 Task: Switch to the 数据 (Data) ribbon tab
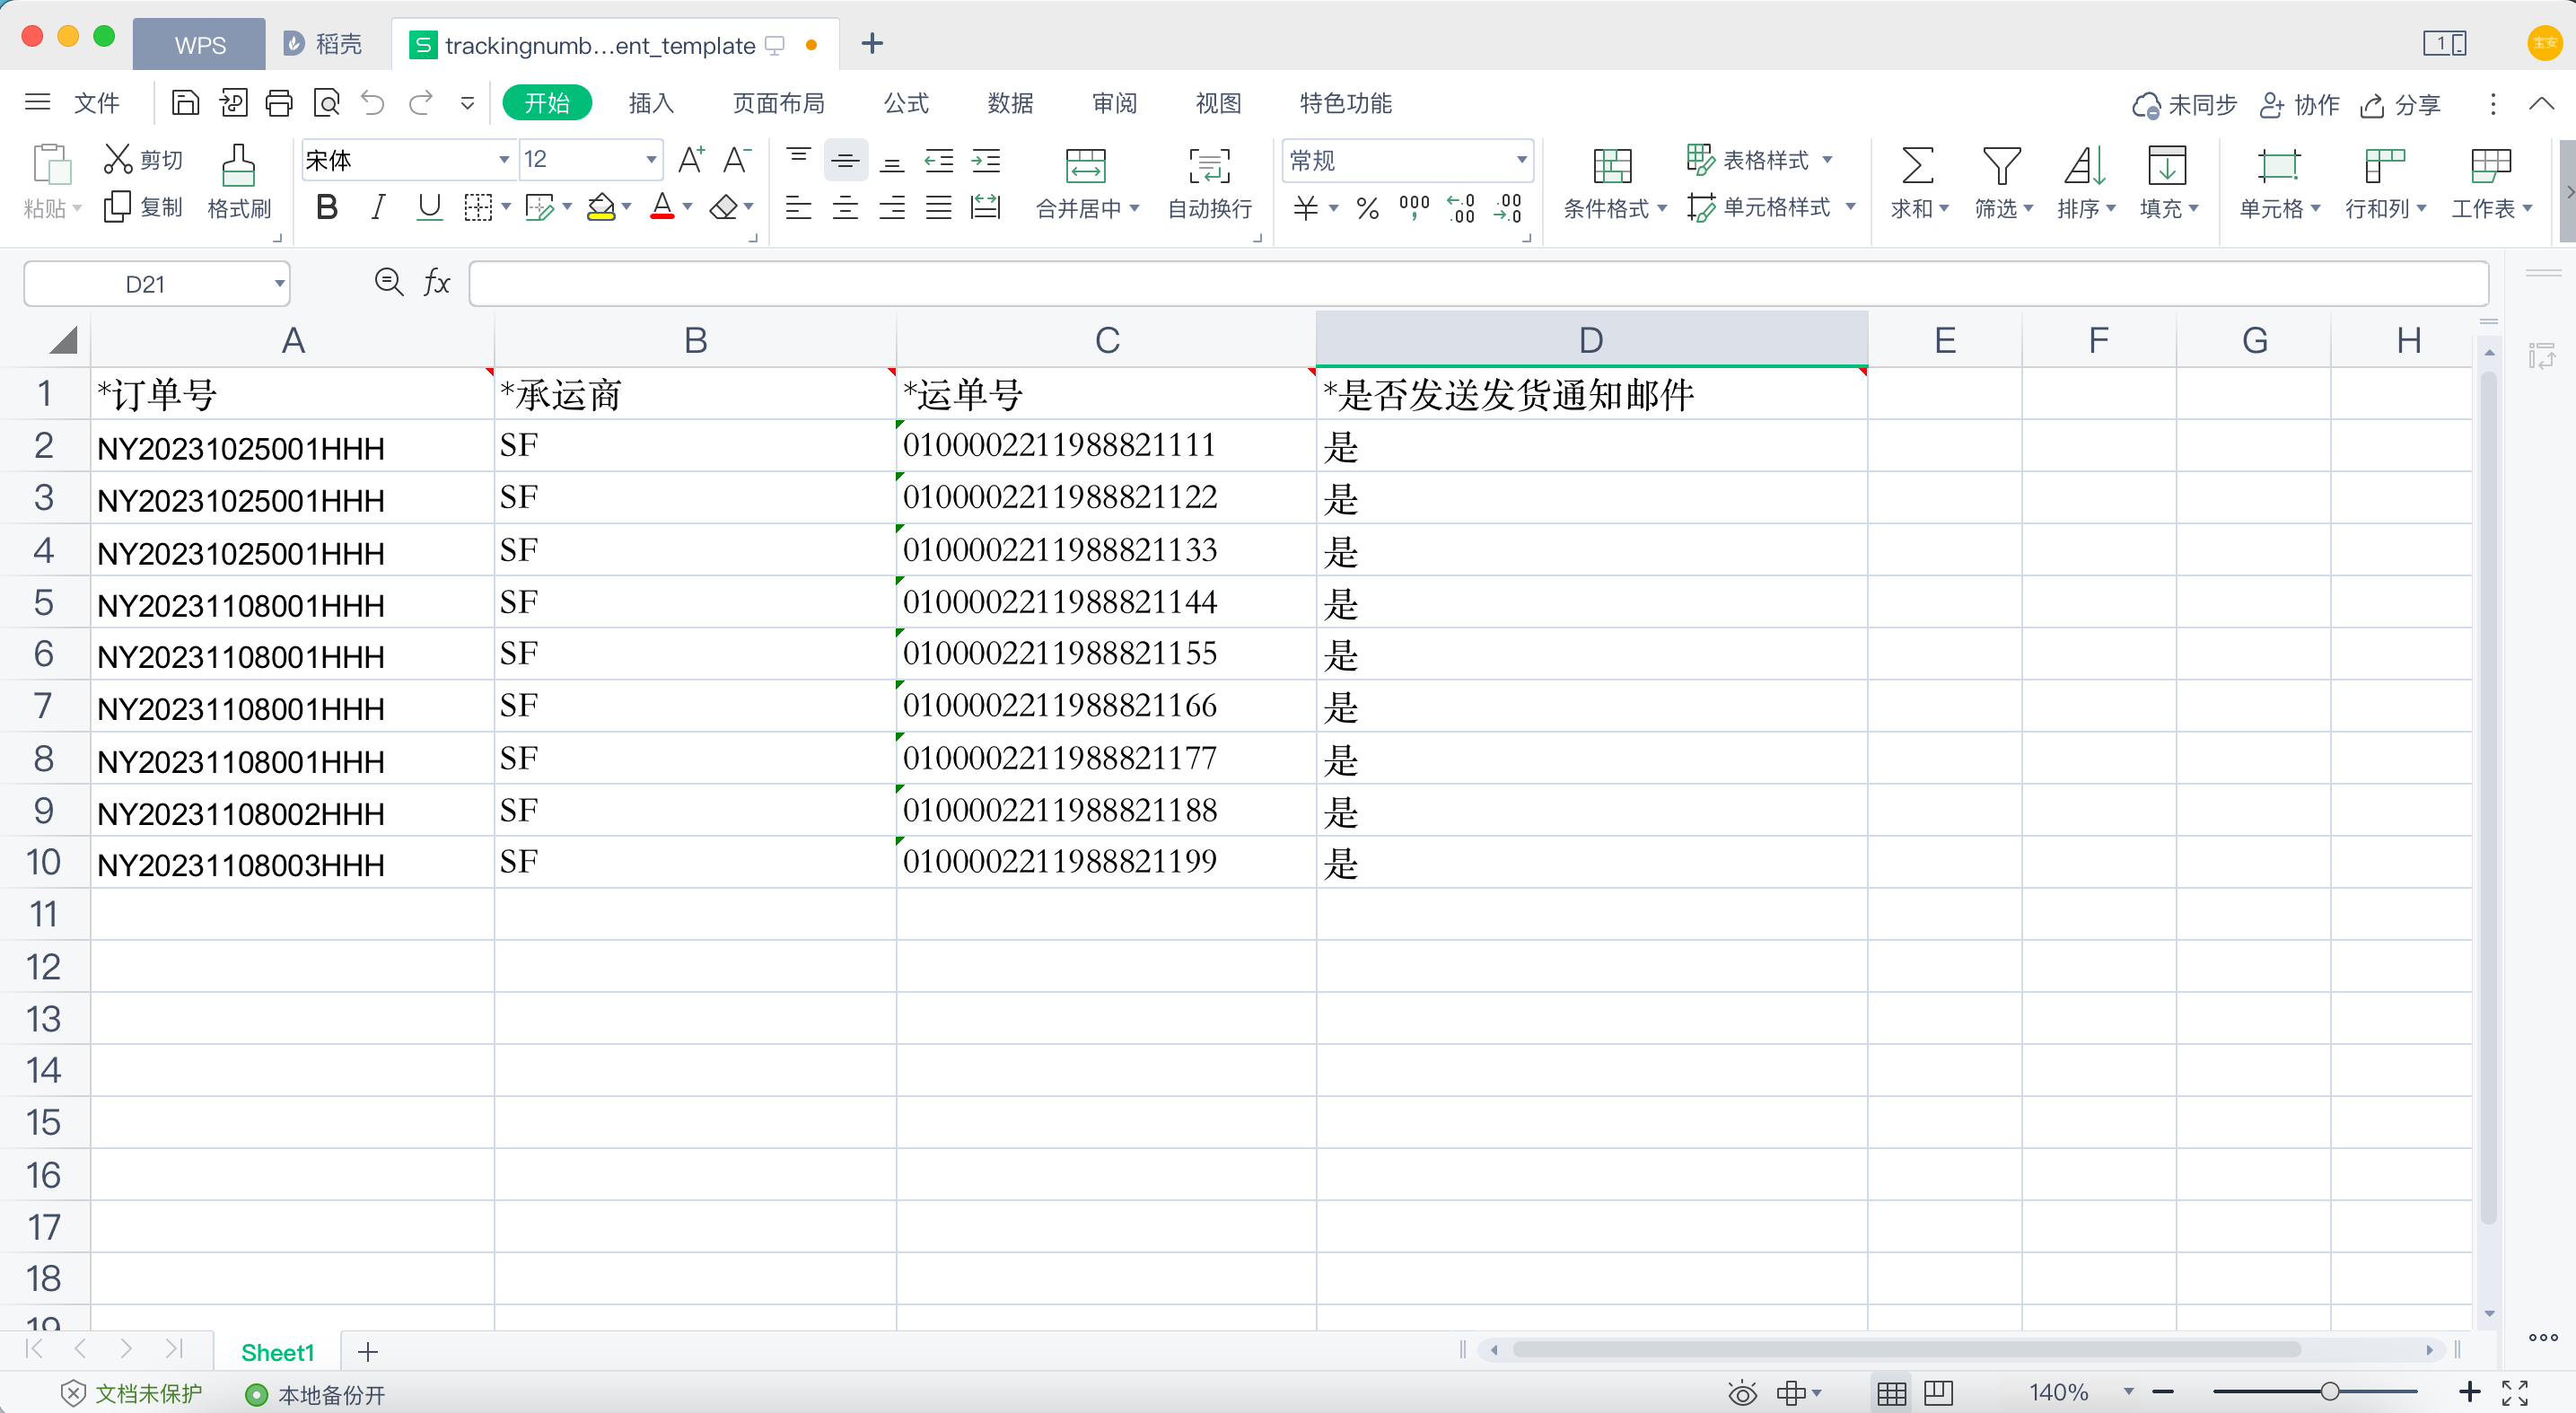pos(1010,103)
